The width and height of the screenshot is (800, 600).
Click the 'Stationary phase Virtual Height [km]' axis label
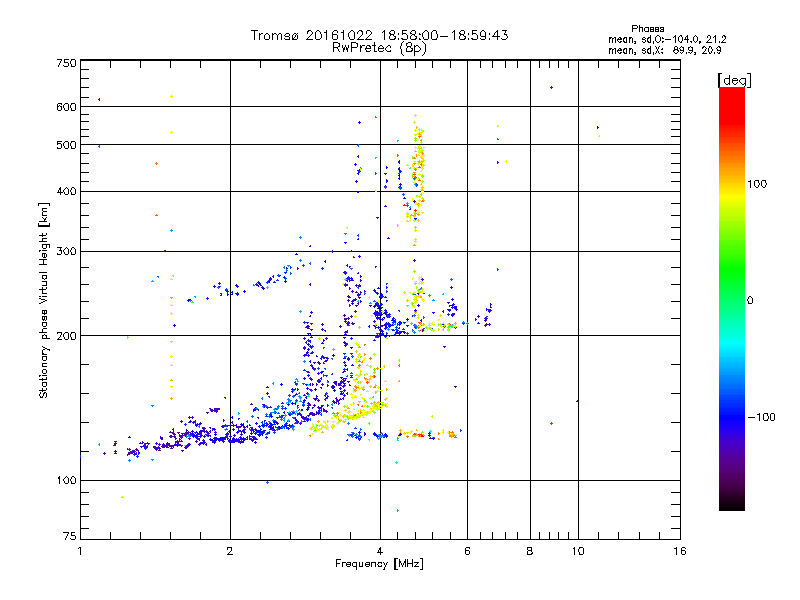click(x=44, y=300)
